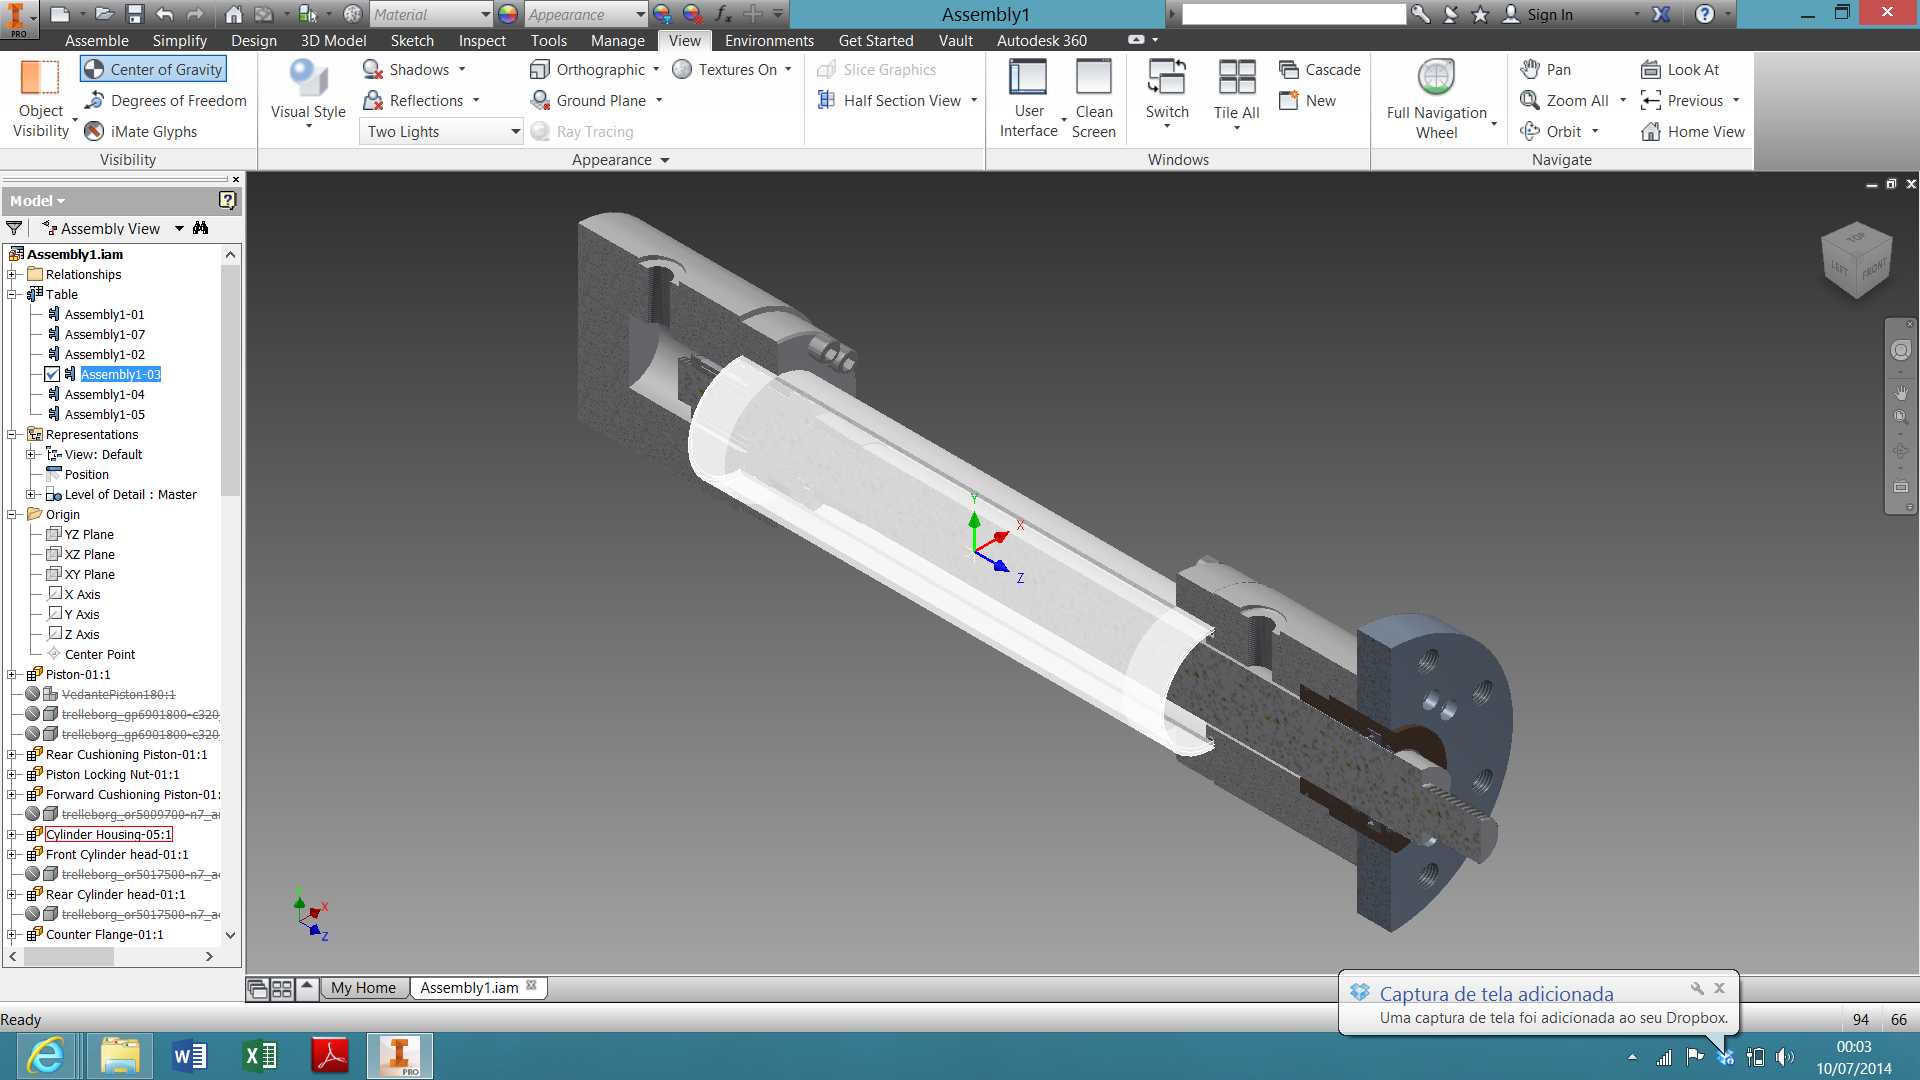Dismiss the Dropbox screenshot notification
1920x1080 pixels.
(x=1719, y=988)
